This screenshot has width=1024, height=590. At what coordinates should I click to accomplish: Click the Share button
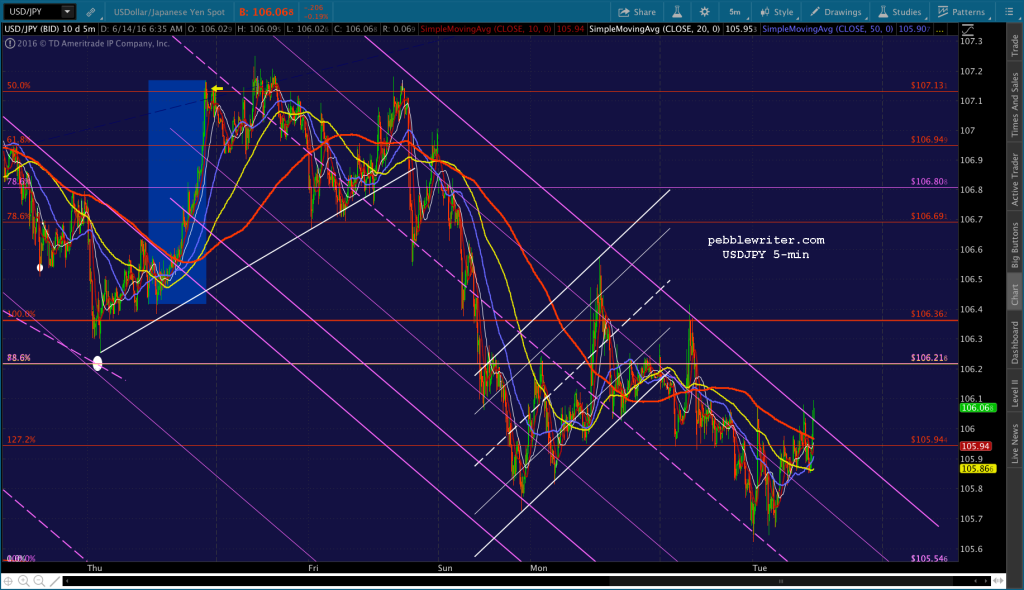click(x=637, y=12)
